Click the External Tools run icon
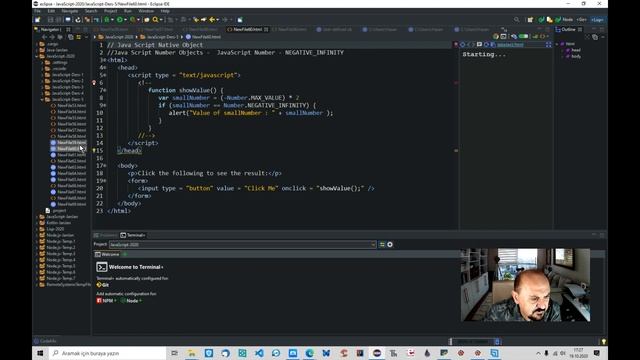The image size is (640, 360). 132,20
